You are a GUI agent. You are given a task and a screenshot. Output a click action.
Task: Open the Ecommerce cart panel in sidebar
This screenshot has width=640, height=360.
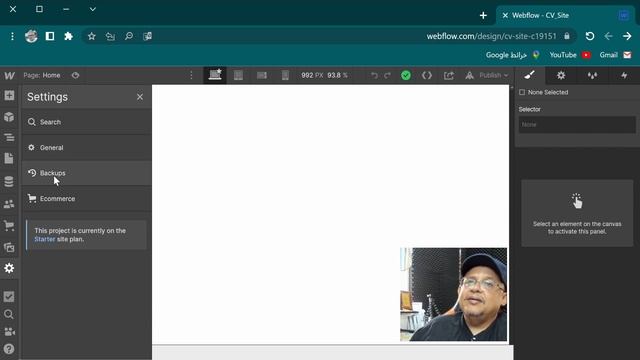pos(9,225)
